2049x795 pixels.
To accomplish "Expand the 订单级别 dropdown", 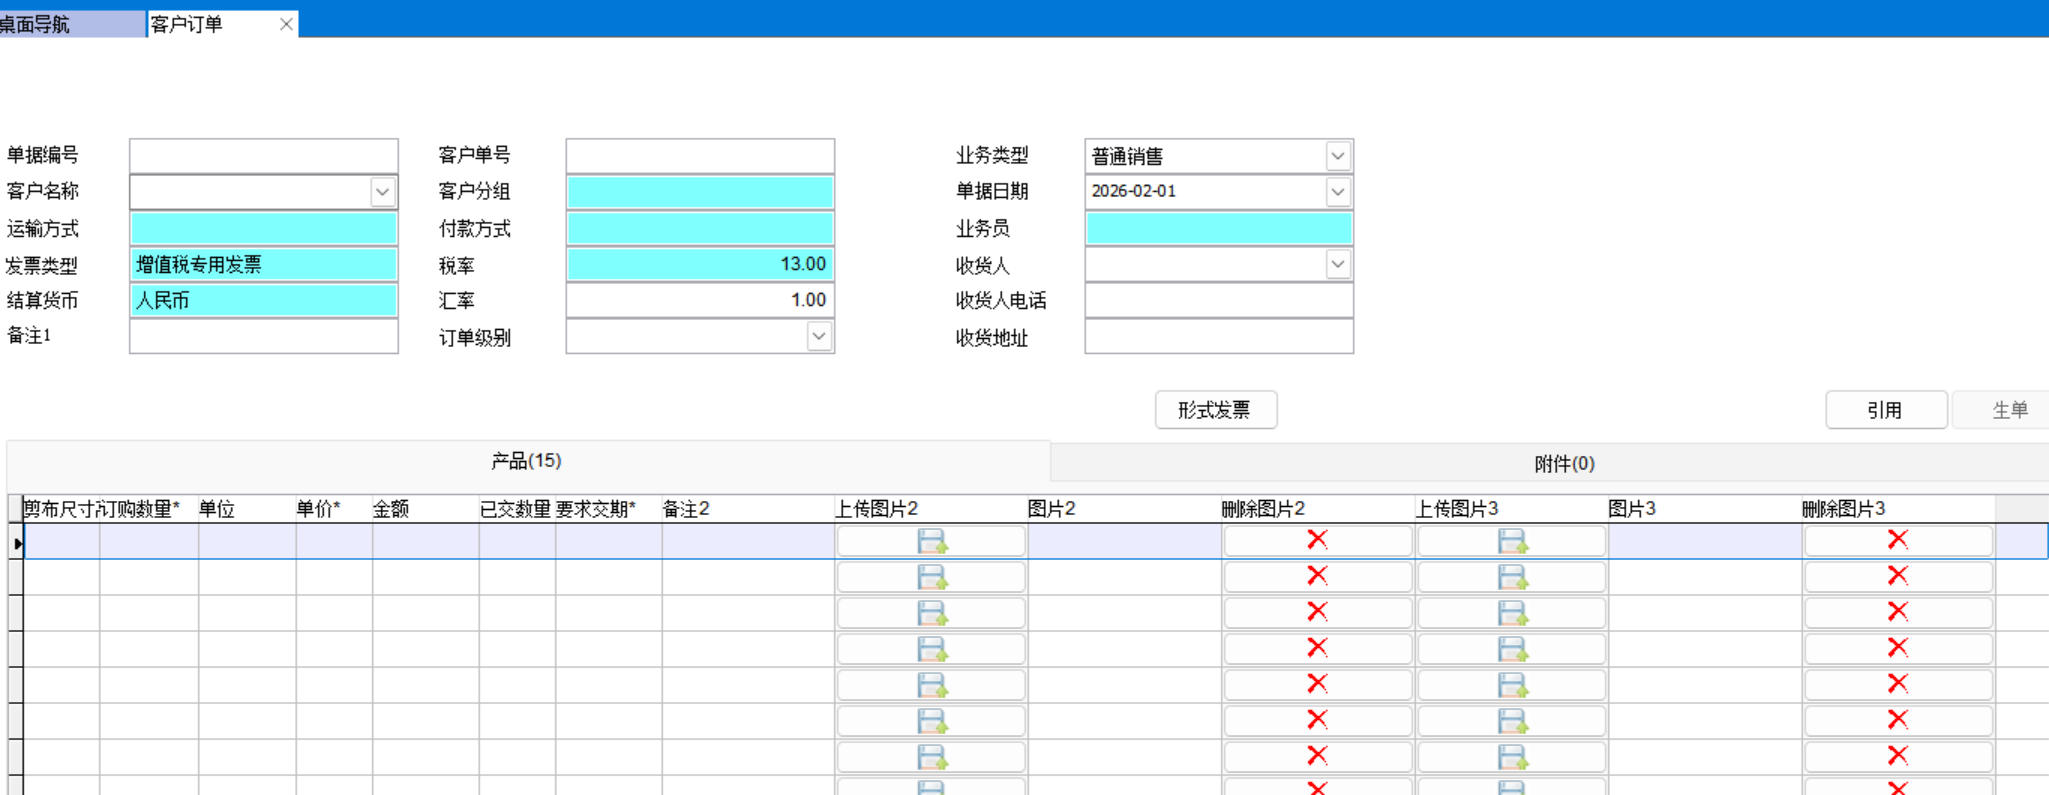I will pyautogui.click(x=818, y=337).
